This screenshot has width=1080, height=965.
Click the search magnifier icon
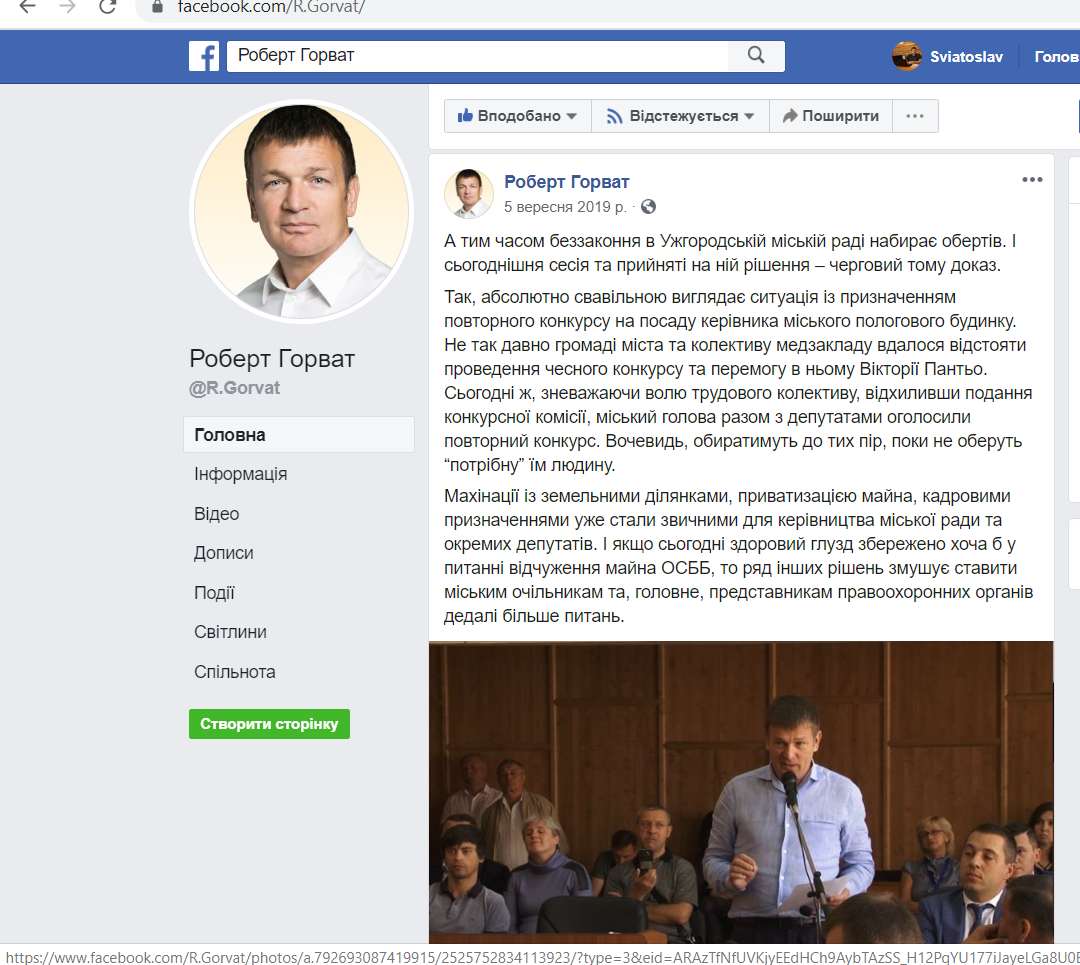click(x=756, y=55)
